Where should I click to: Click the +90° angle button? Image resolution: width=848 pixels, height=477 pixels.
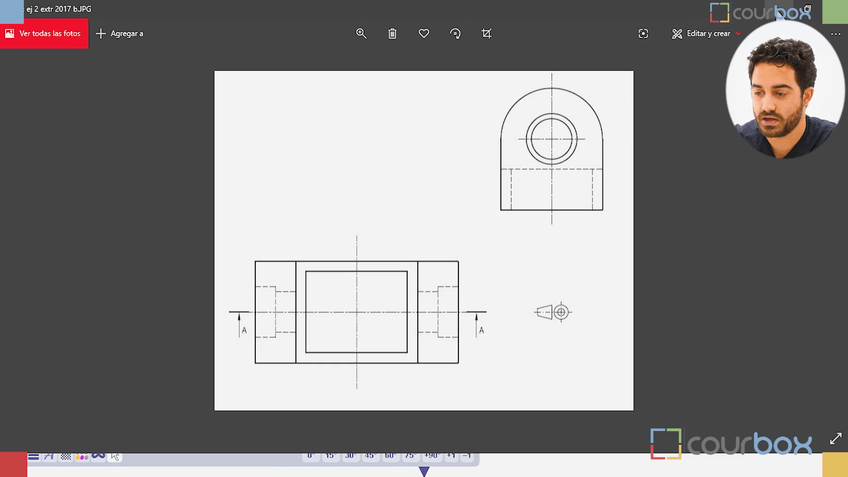[430, 456]
